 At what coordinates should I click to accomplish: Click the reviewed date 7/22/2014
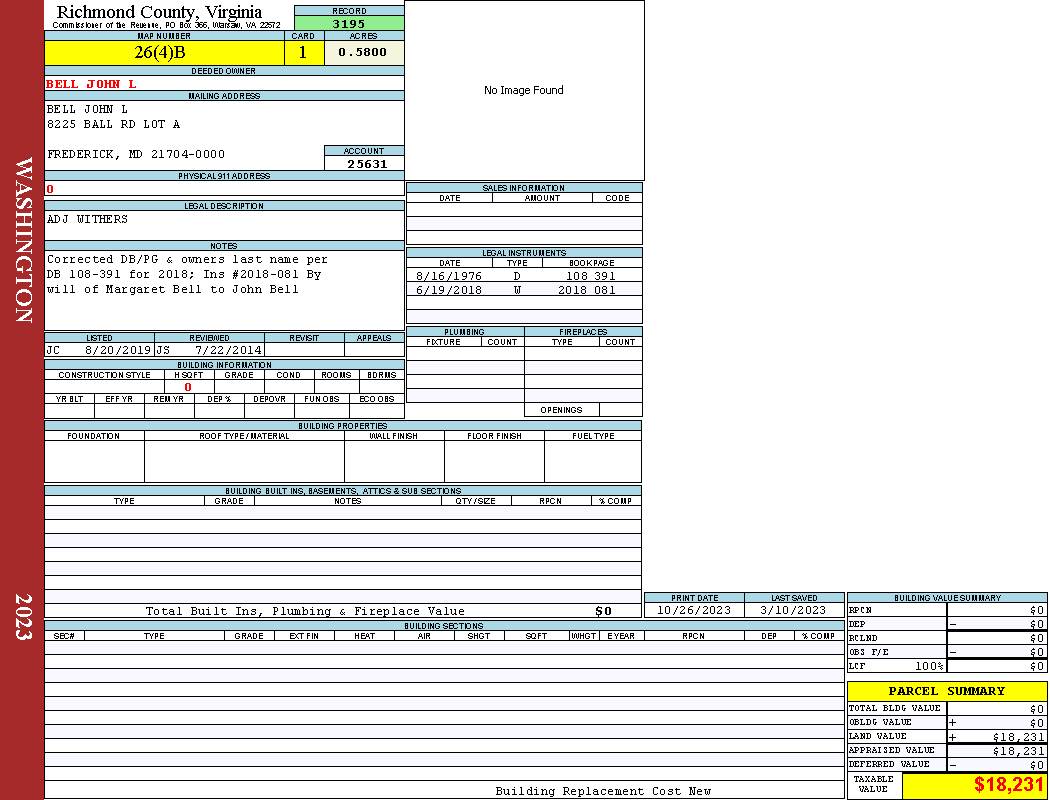pos(228,350)
